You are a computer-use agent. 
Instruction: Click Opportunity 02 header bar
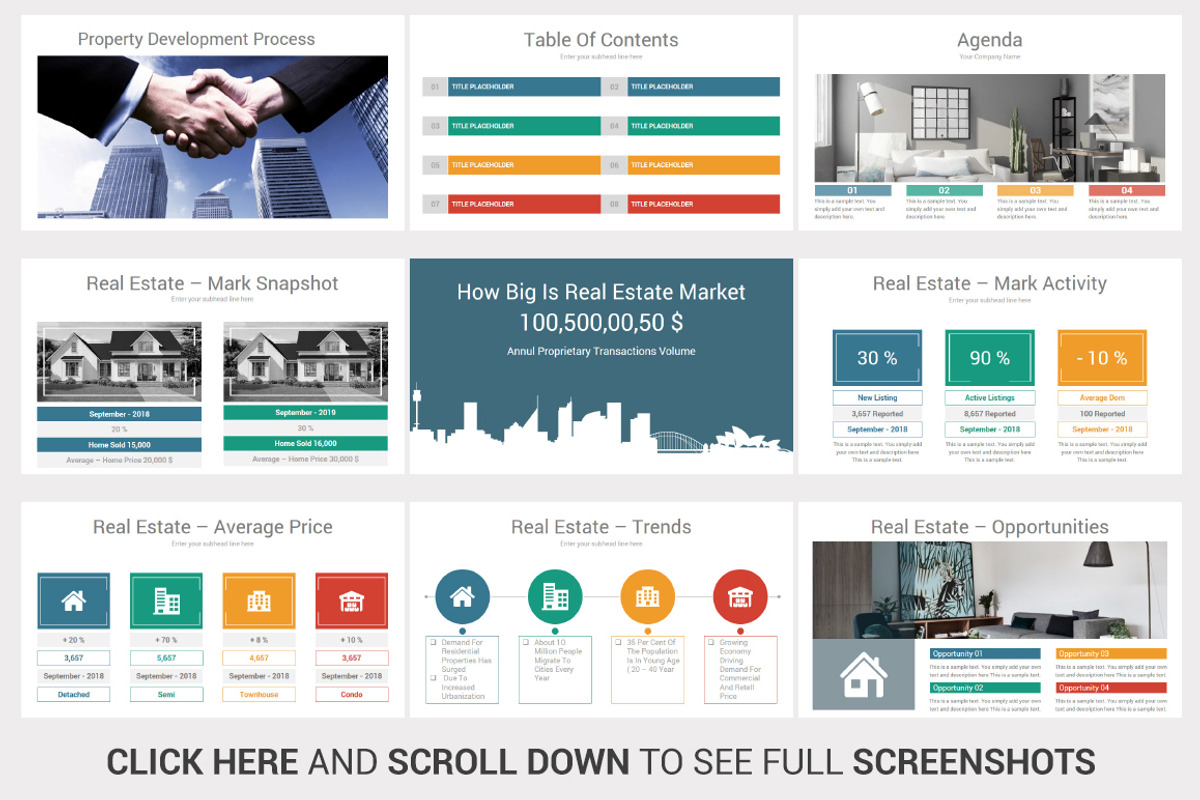point(985,688)
